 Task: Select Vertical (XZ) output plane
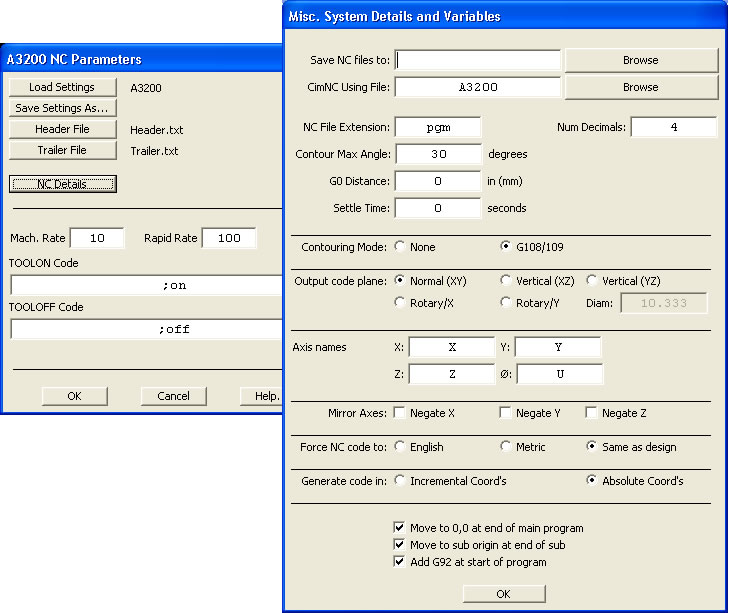(537, 281)
